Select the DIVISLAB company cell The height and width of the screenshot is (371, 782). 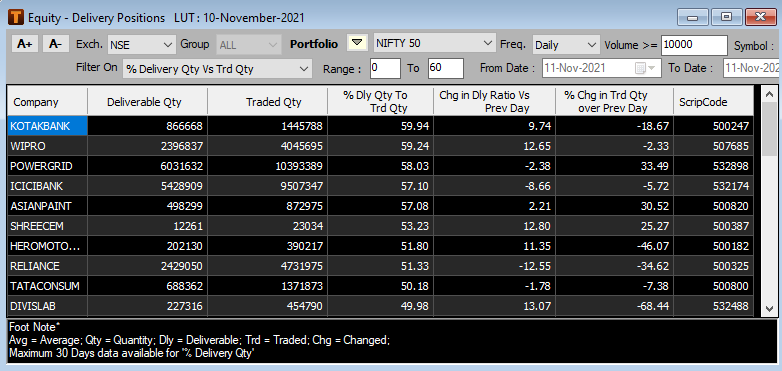click(x=47, y=306)
